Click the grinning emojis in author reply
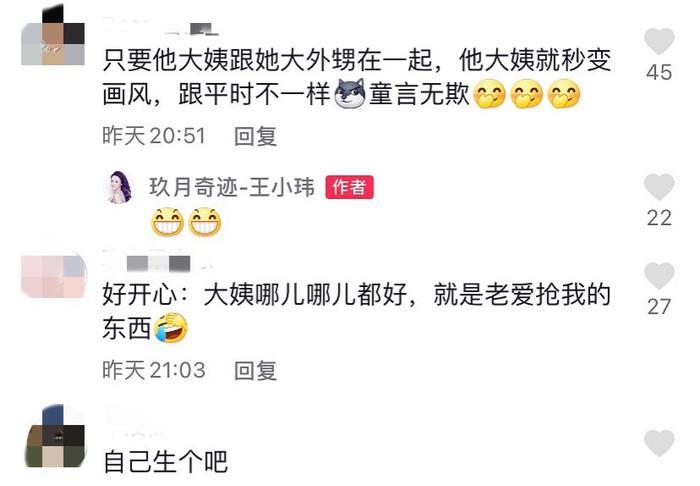This screenshot has height=486, width=700. (186, 222)
